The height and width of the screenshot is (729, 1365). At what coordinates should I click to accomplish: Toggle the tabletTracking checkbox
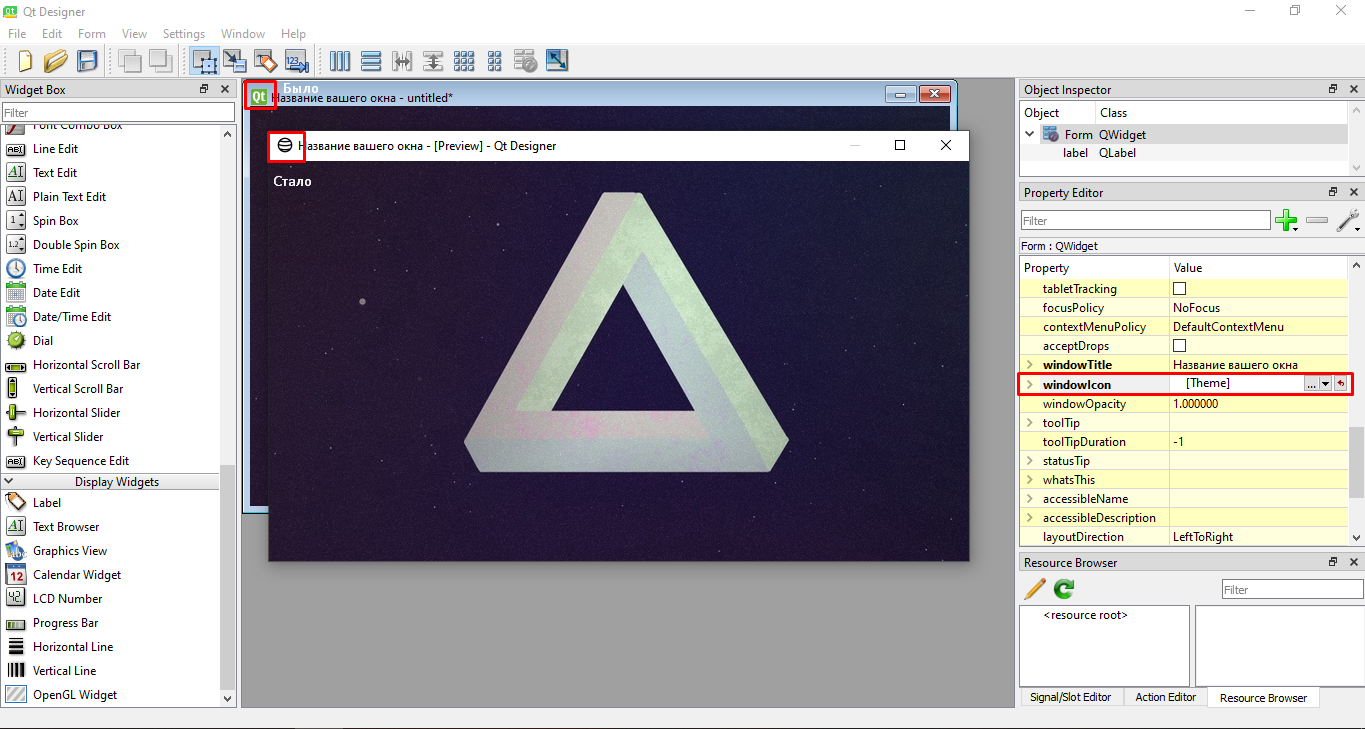coord(1179,289)
